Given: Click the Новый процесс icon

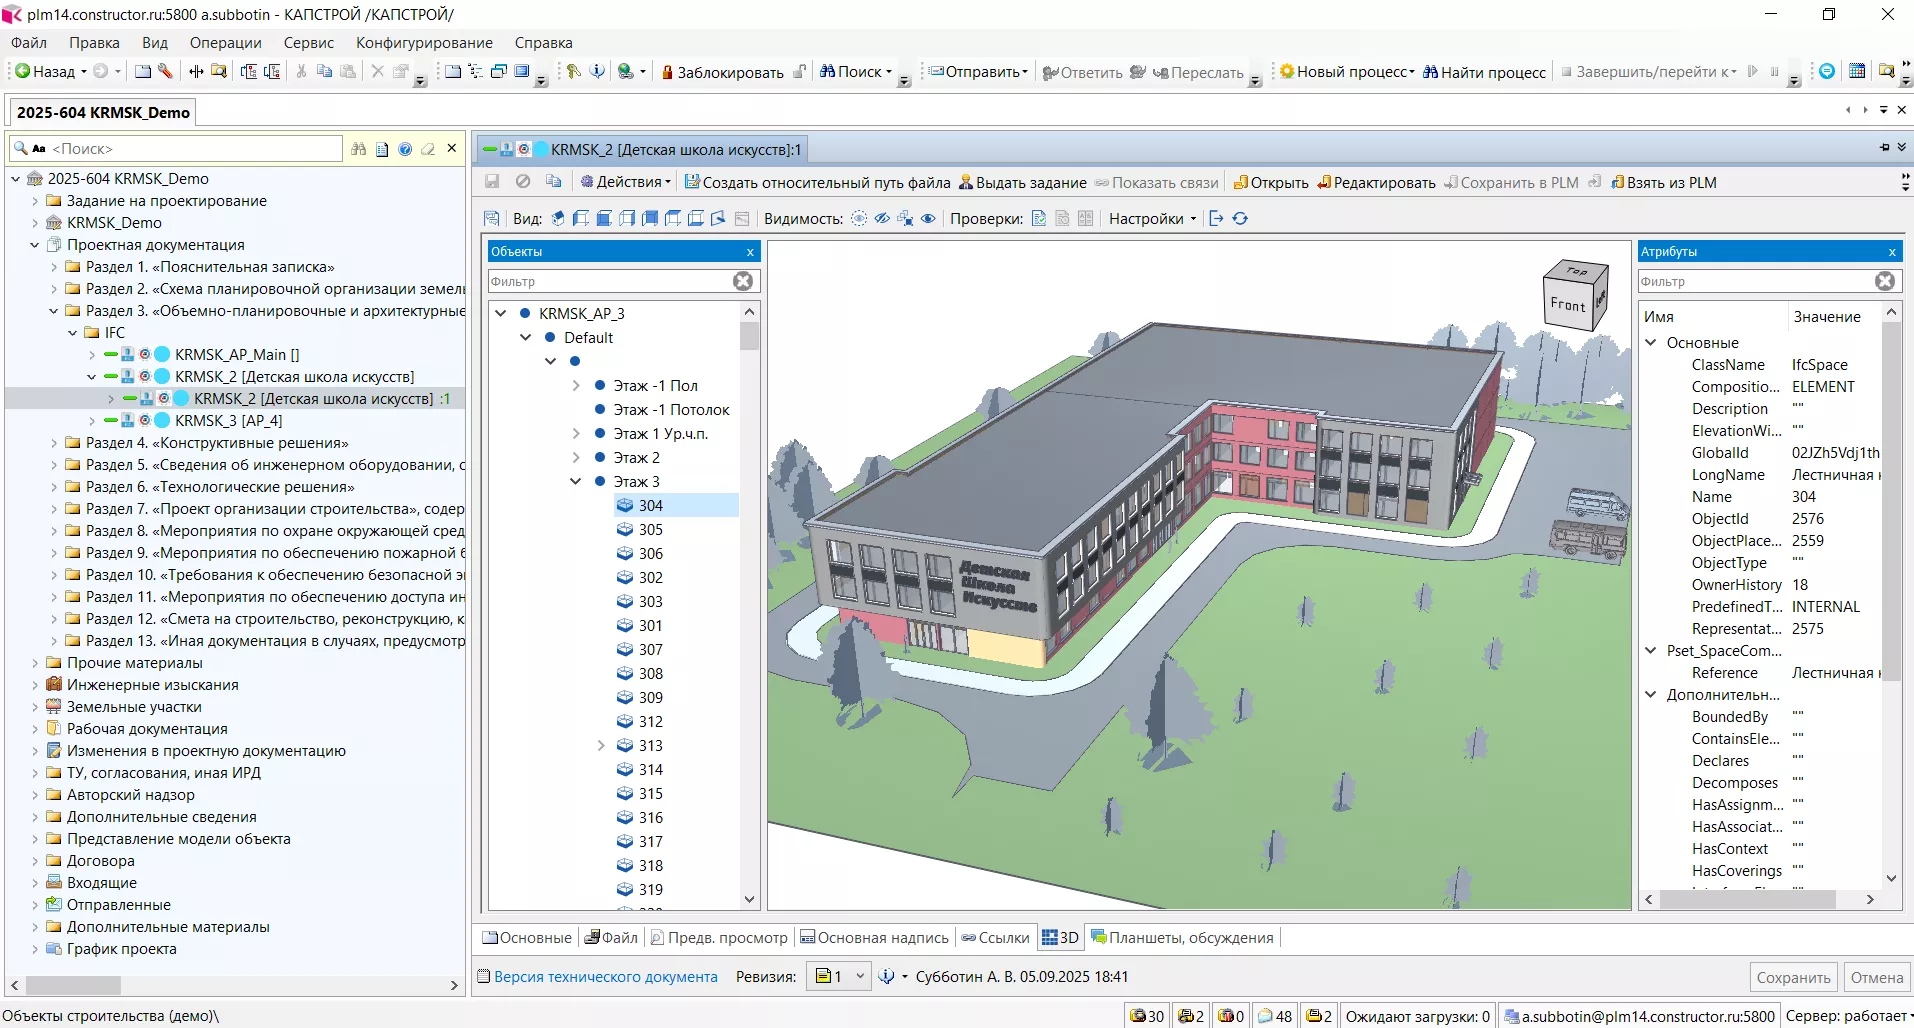Looking at the screenshot, I should coord(1287,72).
